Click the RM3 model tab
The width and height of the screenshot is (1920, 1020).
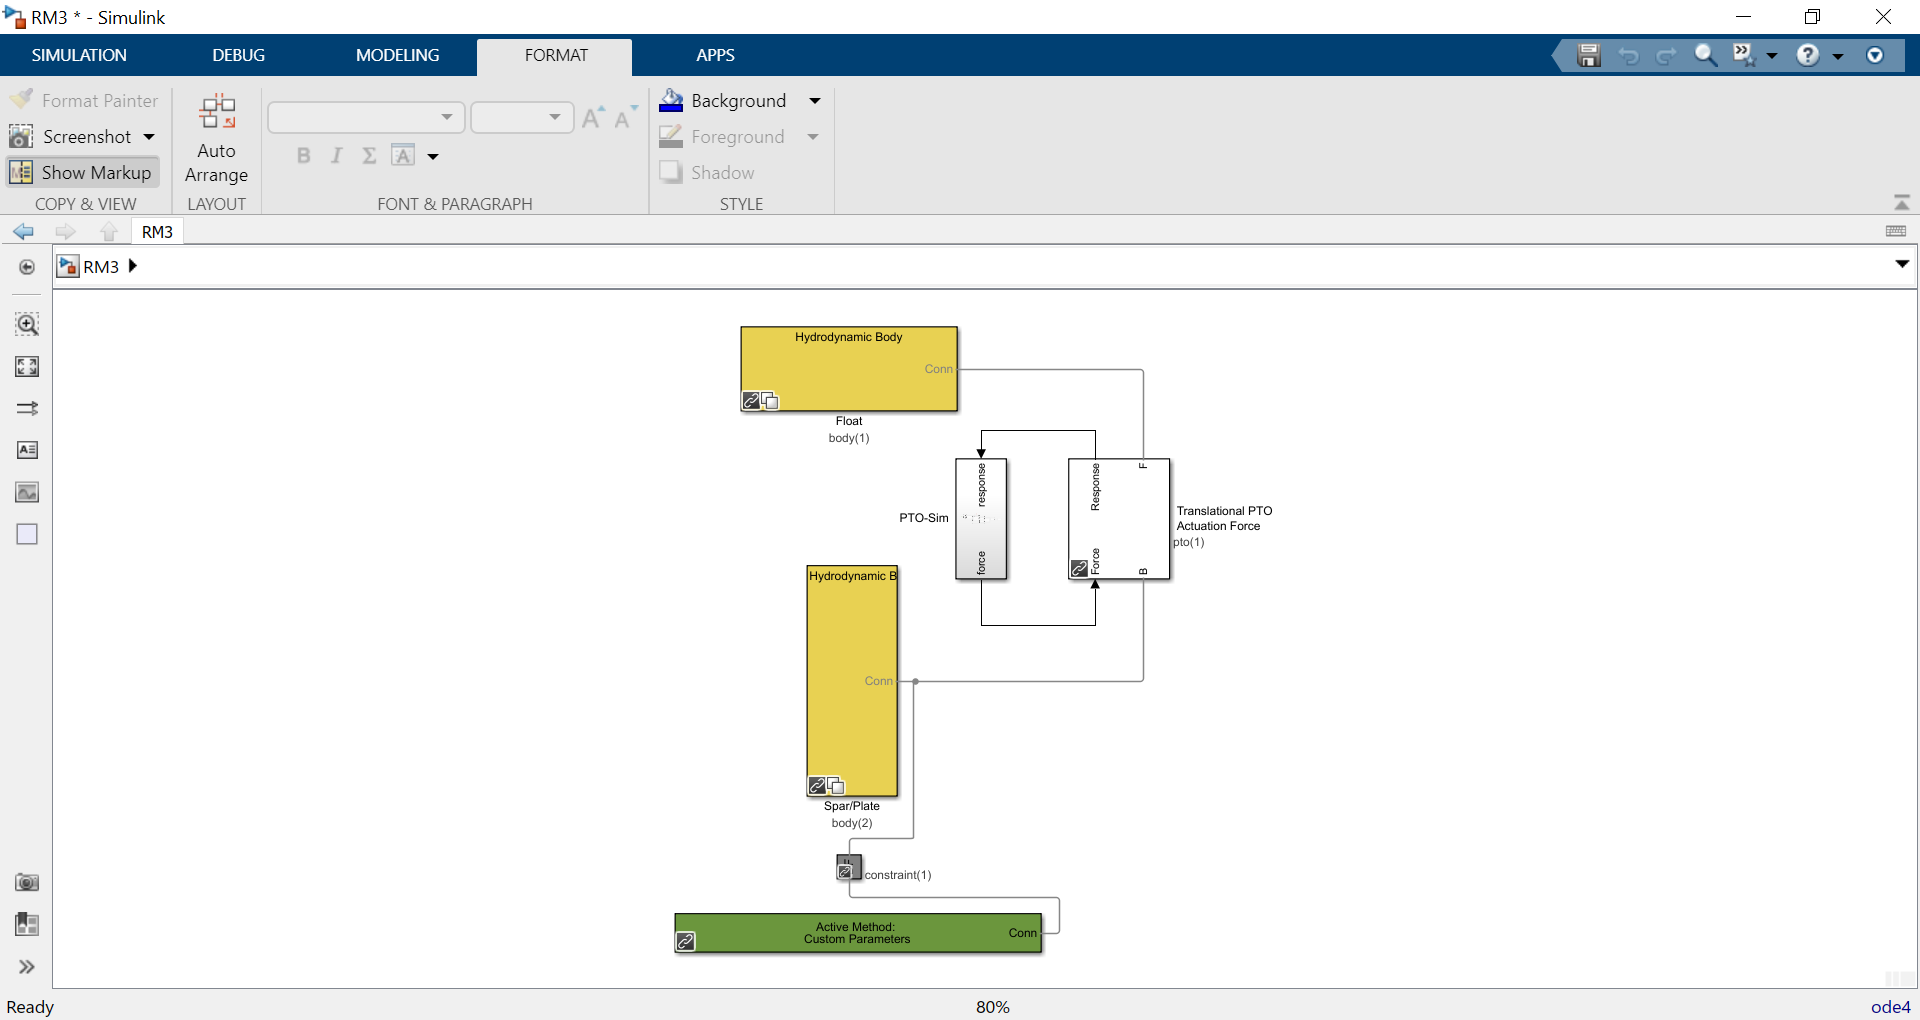click(x=157, y=232)
